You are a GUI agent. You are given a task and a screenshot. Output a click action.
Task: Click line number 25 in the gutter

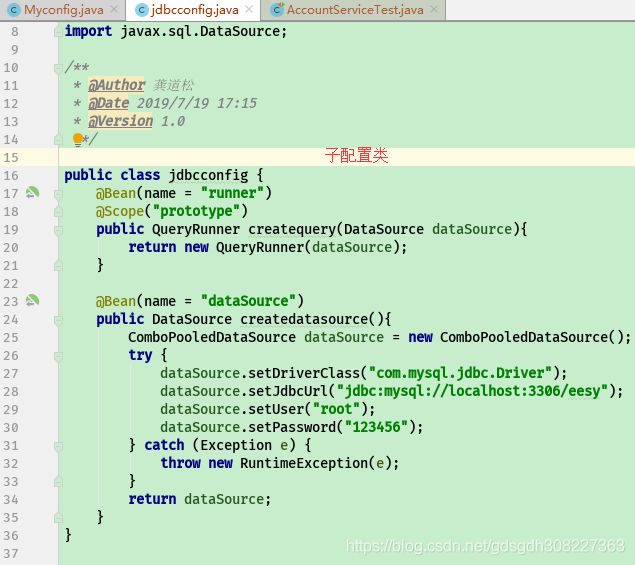click(x=11, y=338)
